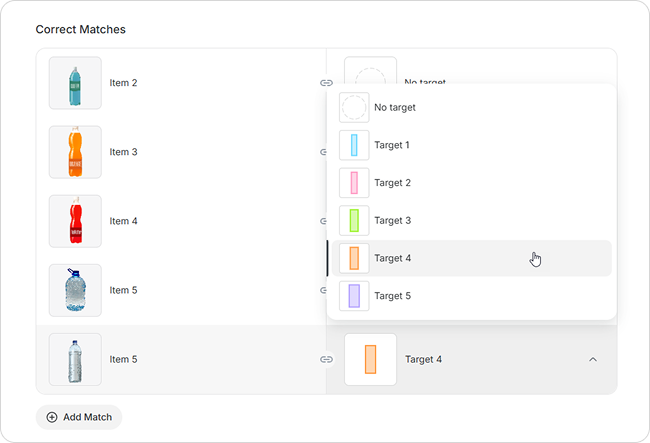650x443 pixels.
Task: Click the orange soda Item 3 thumbnail
Action: click(75, 152)
